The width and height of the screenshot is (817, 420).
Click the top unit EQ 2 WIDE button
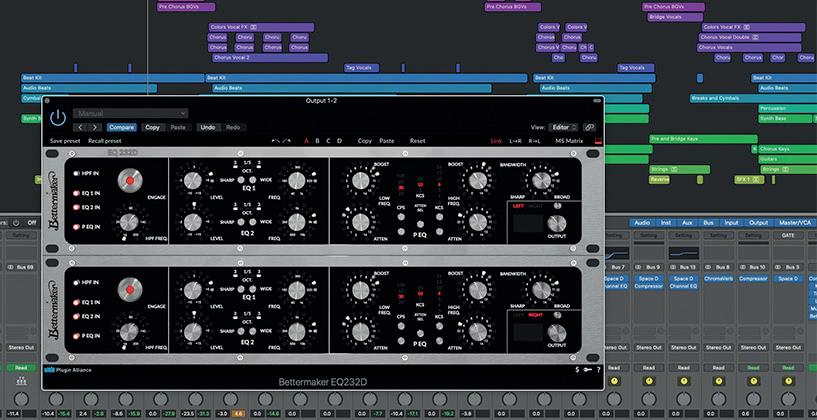click(x=254, y=221)
